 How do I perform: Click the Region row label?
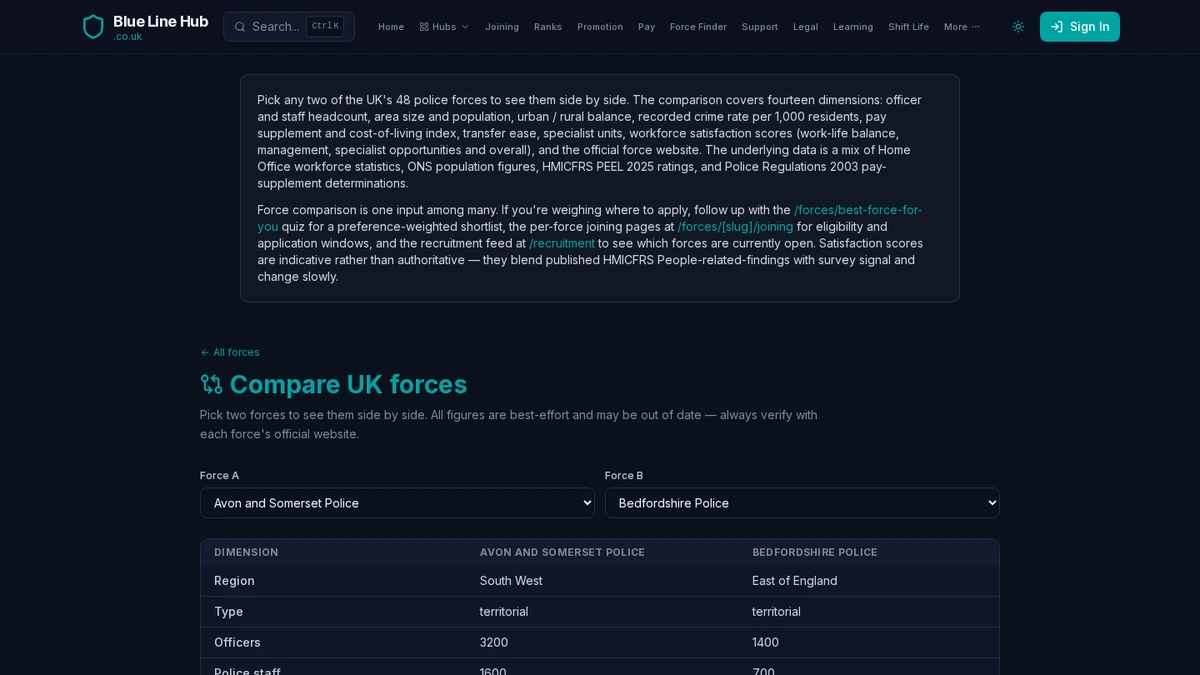click(x=234, y=581)
